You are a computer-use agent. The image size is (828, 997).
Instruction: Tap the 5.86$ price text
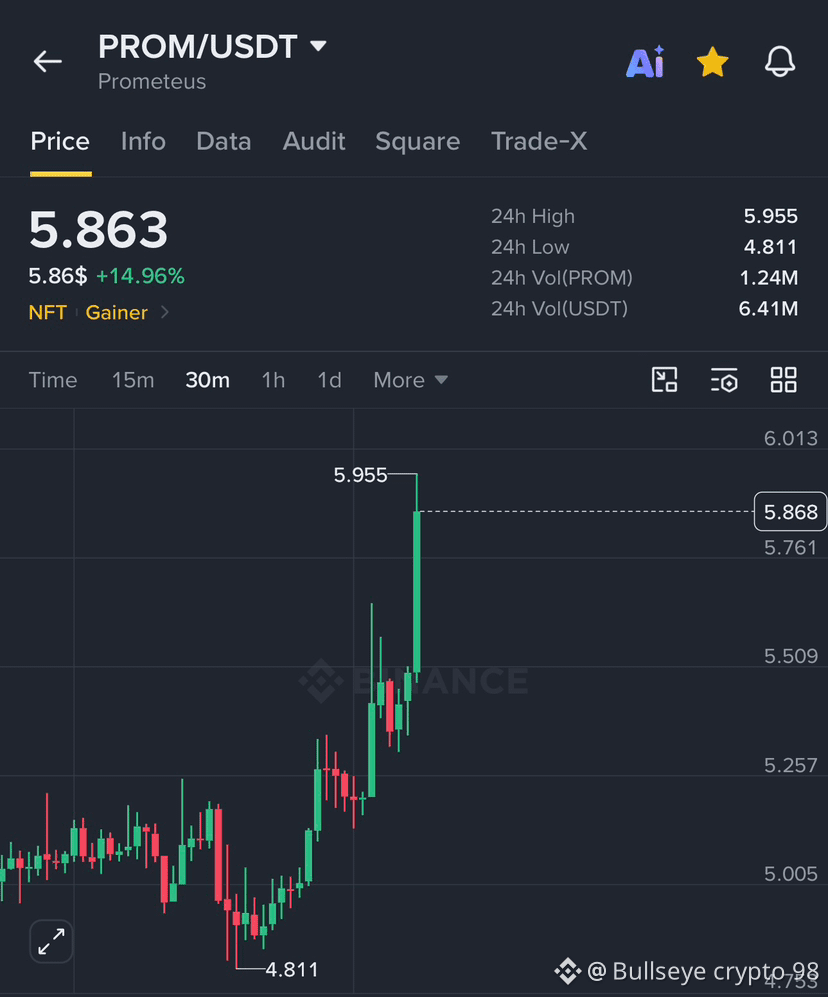click(x=58, y=276)
